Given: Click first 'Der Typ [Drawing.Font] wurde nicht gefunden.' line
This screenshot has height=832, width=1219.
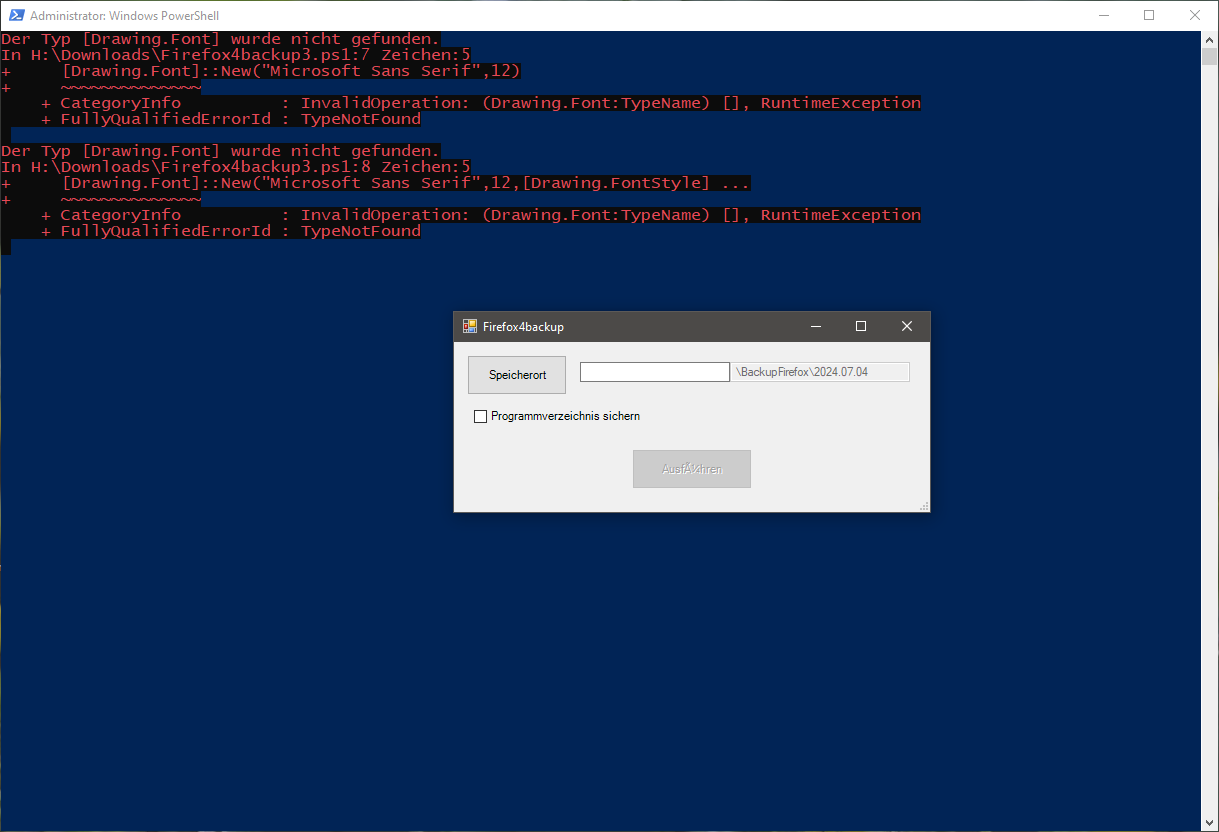Looking at the screenshot, I should tap(221, 39).
